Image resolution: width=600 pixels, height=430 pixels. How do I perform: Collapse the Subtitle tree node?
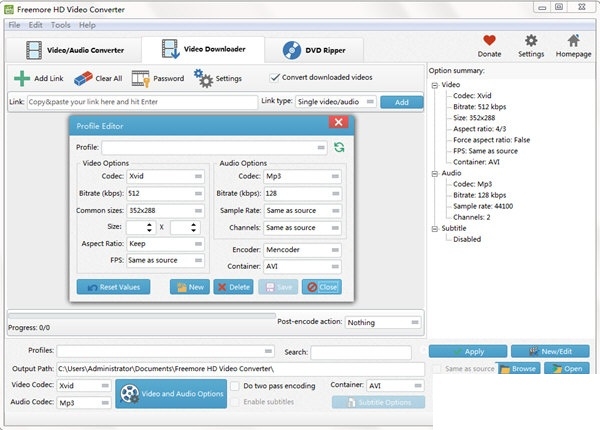click(x=435, y=229)
